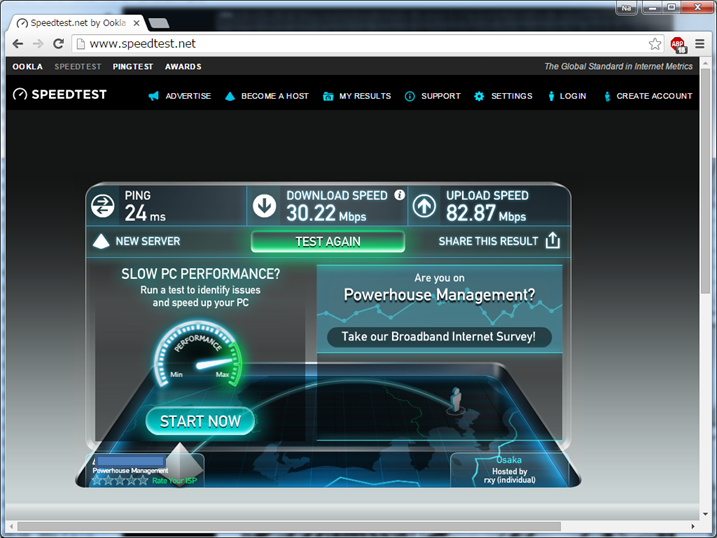Click the Advertise megaphone icon
This screenshot has height=538, width=717.
click(x=154, y=96)
